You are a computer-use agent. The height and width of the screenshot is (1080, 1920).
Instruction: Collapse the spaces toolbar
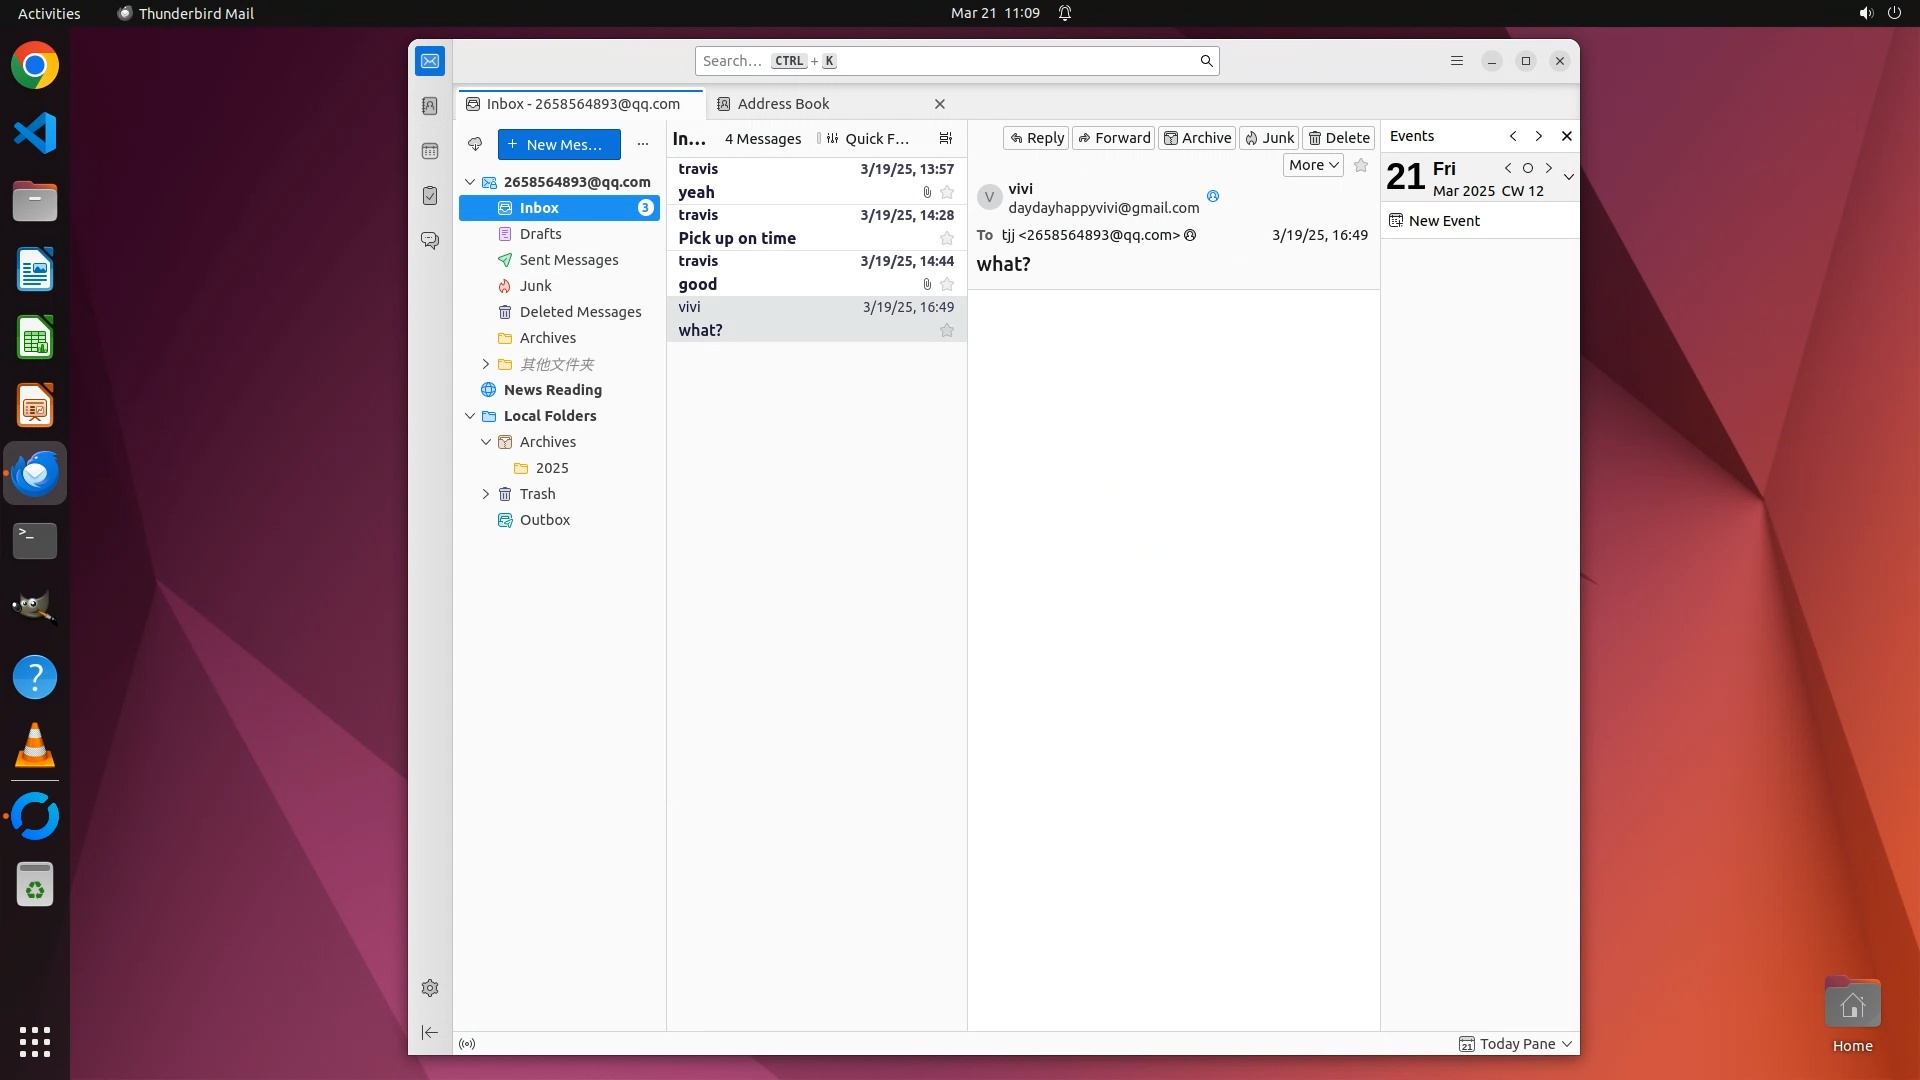430,1032
